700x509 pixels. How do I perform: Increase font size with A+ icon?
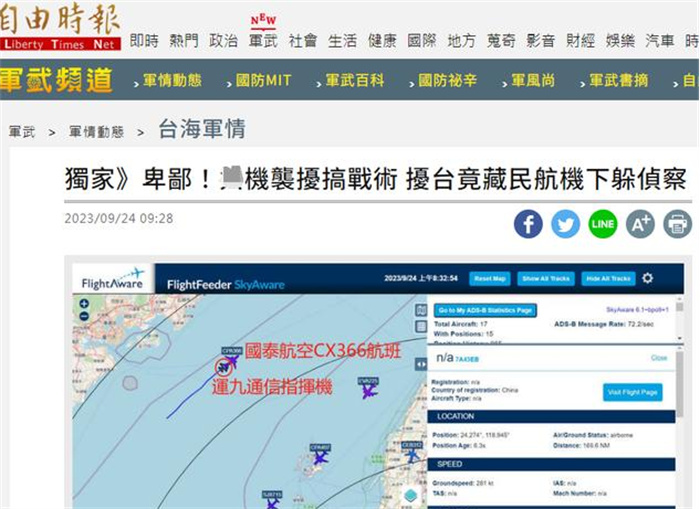(x=640, y=224)
